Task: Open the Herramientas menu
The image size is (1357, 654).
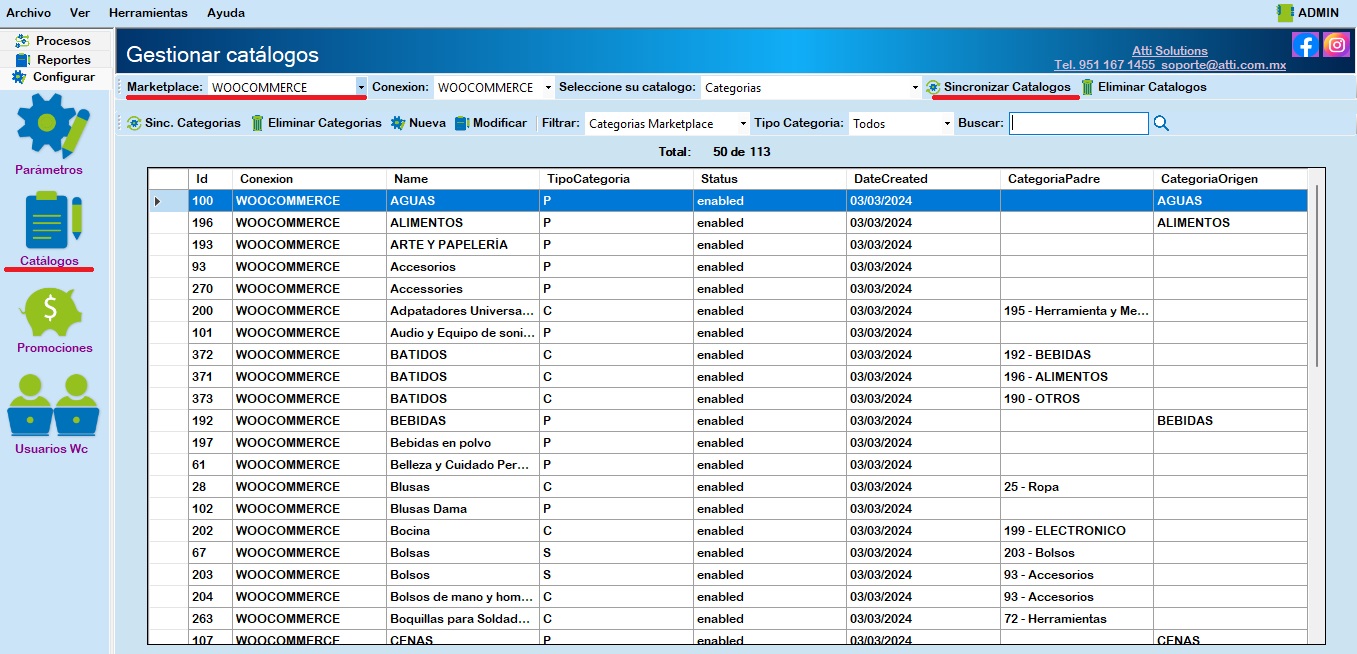Action: [148, 13]
